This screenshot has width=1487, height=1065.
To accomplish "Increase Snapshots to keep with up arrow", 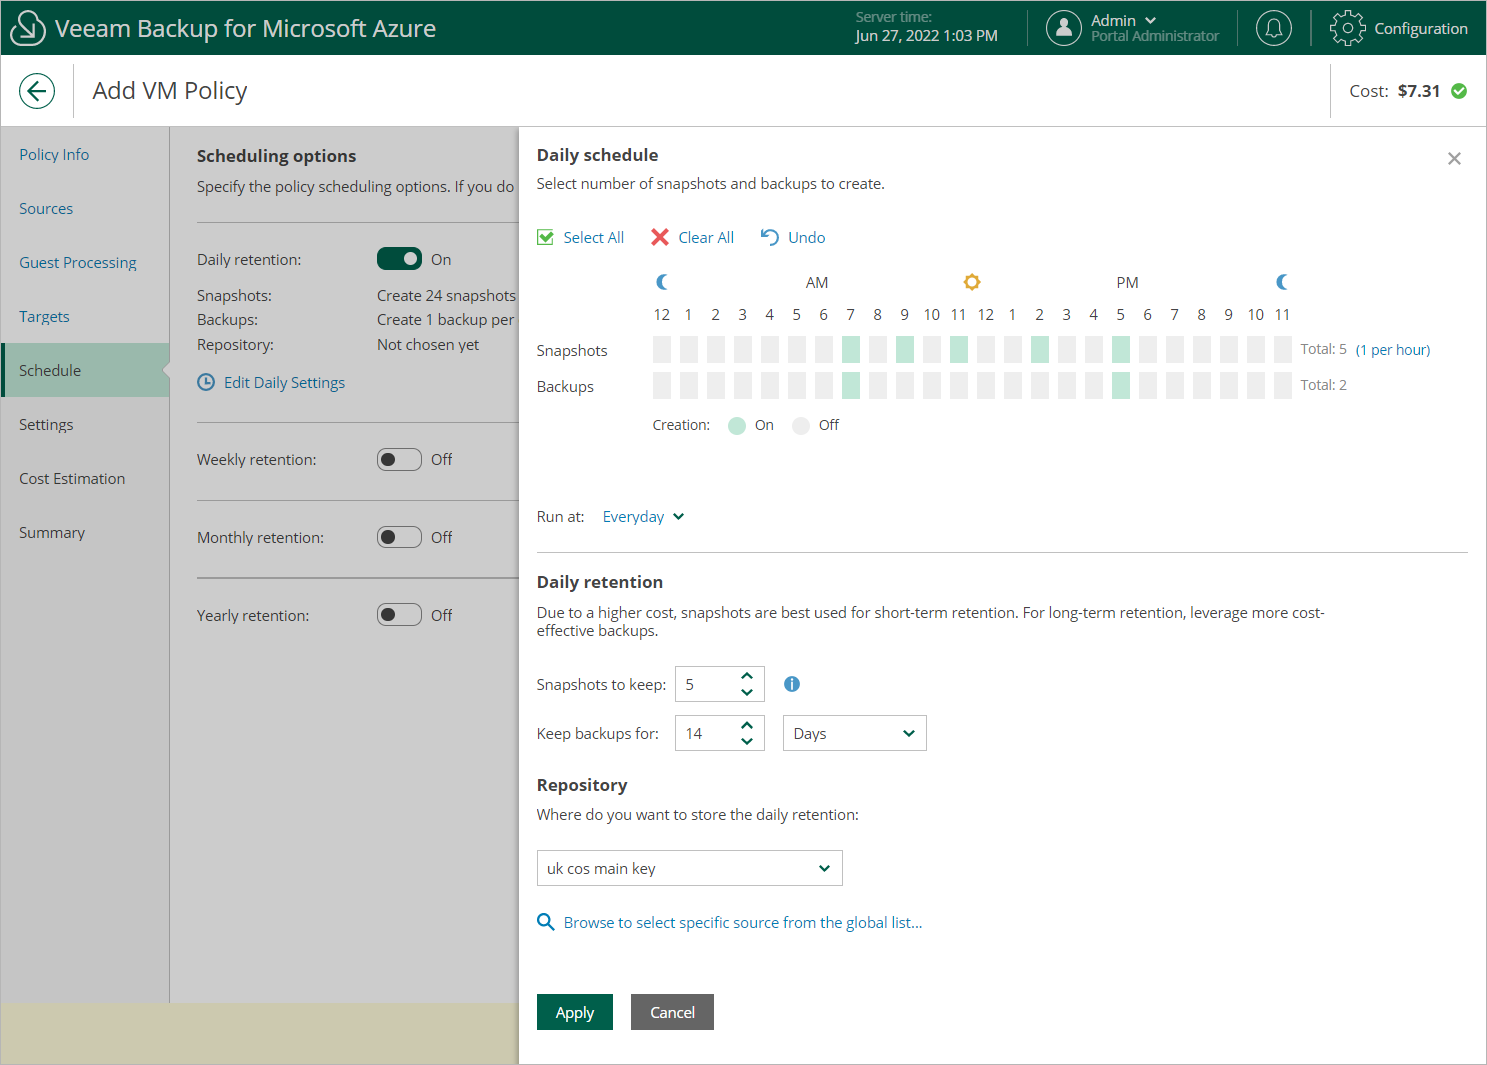I will click(x=747, y=676).
